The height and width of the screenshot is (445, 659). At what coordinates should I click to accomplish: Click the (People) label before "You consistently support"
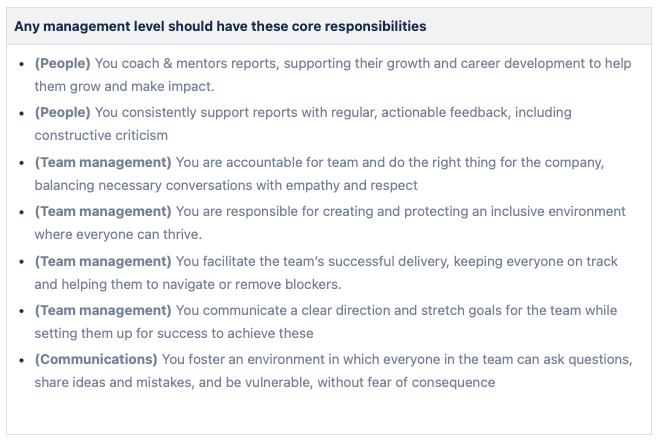(x=62, y=112)
